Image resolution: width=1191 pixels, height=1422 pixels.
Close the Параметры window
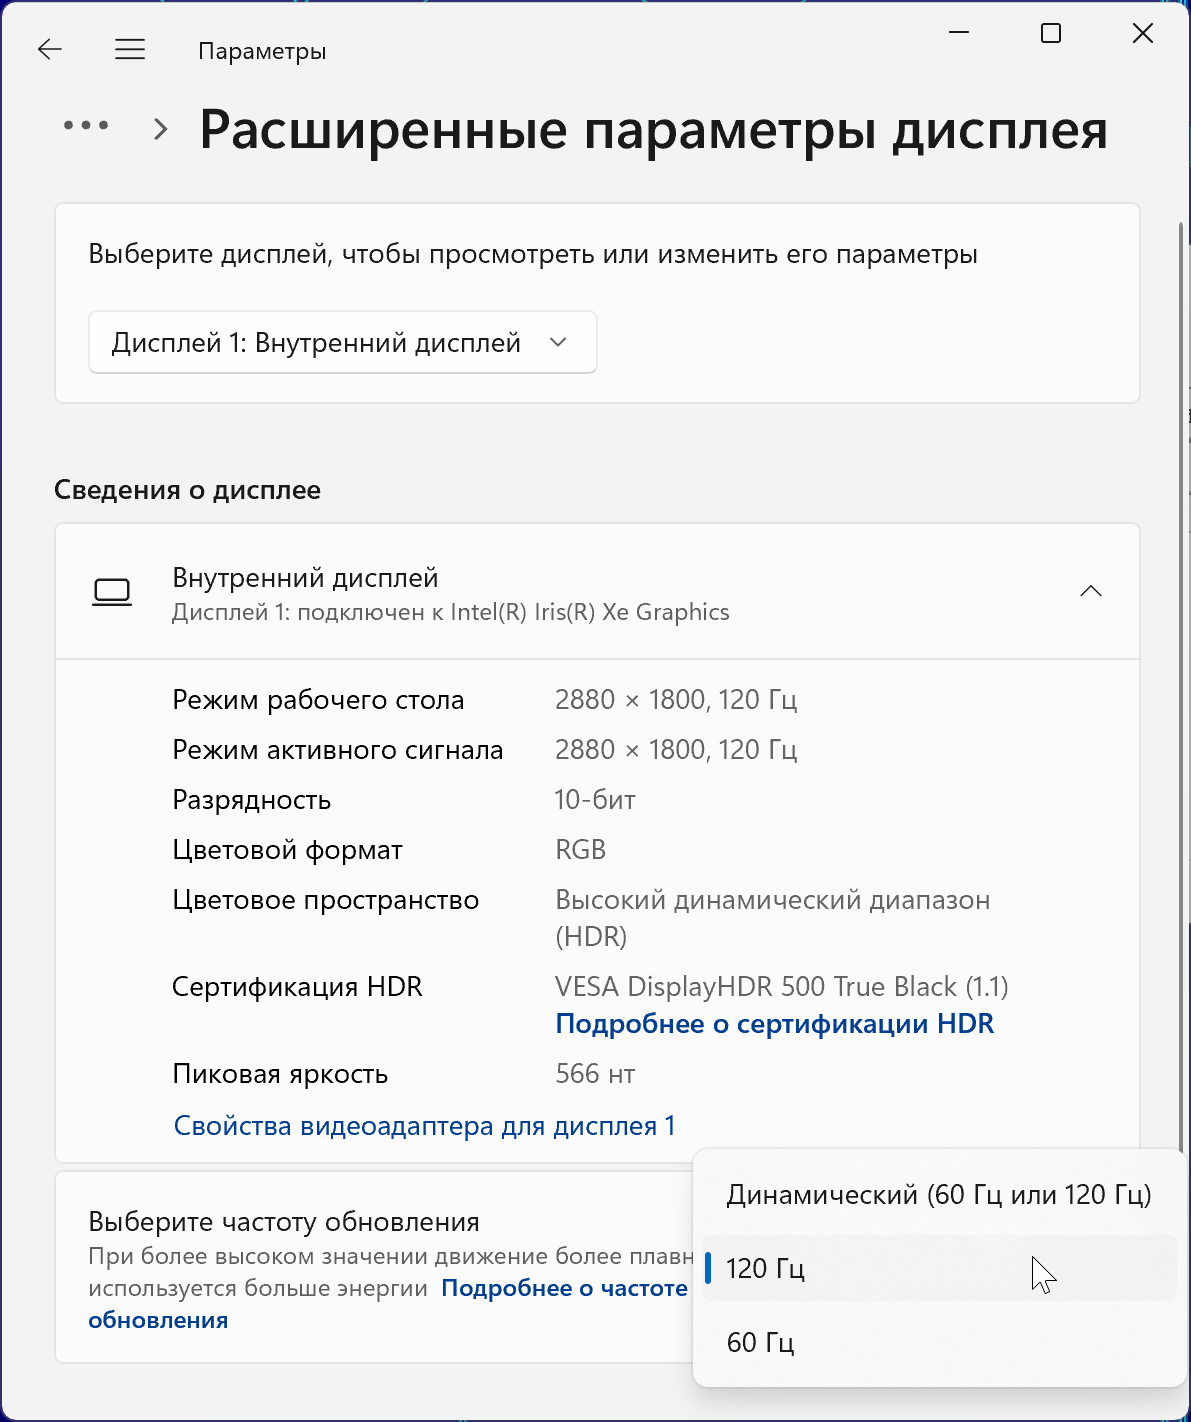1143,33
